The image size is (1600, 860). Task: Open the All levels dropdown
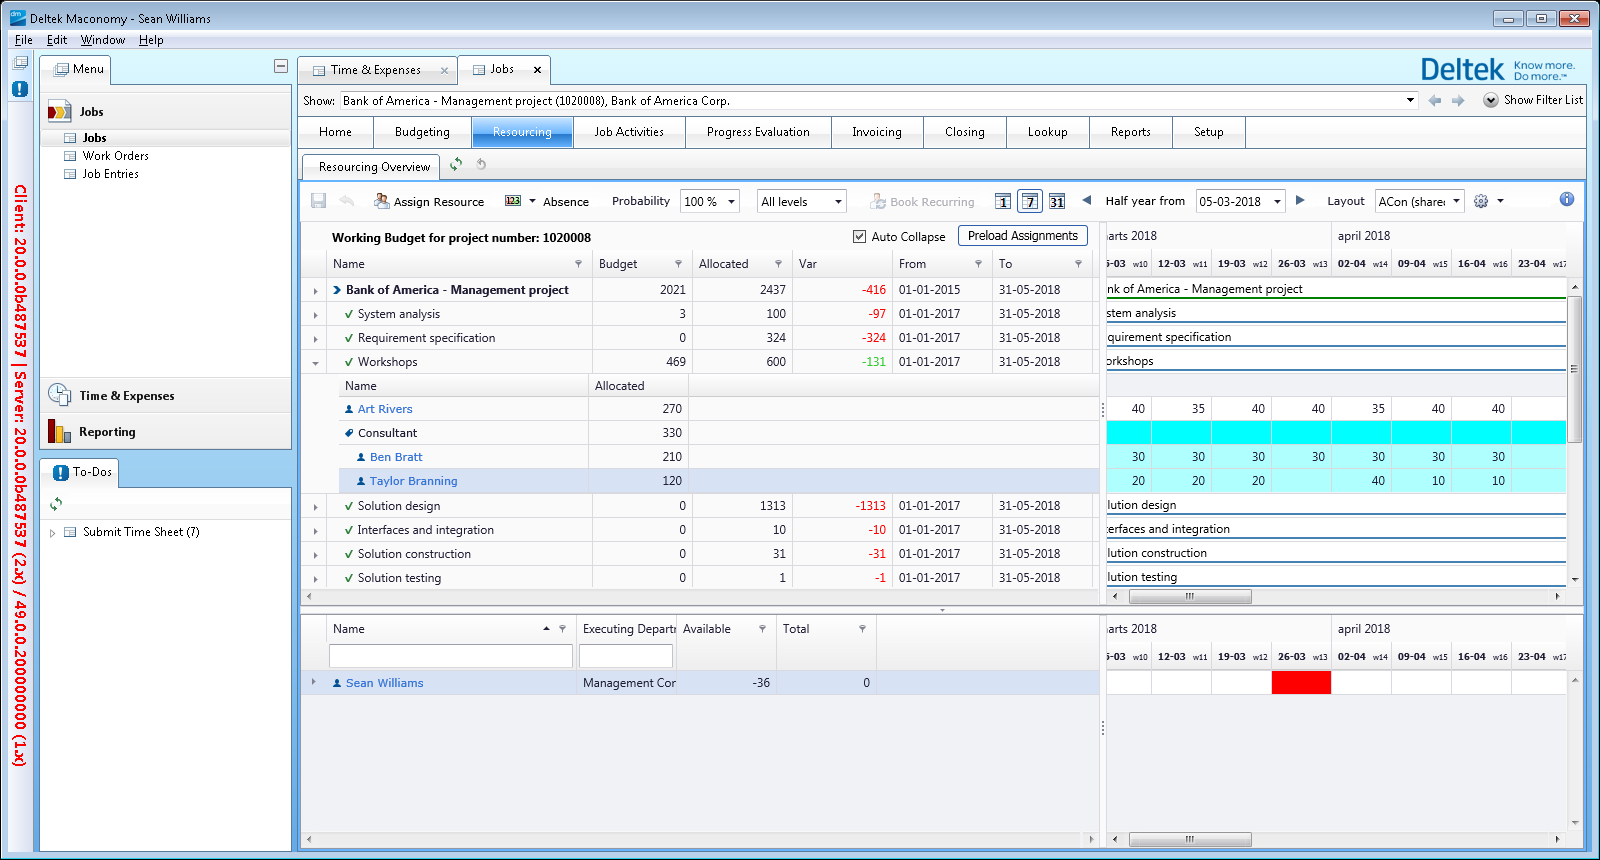[802, 201]
